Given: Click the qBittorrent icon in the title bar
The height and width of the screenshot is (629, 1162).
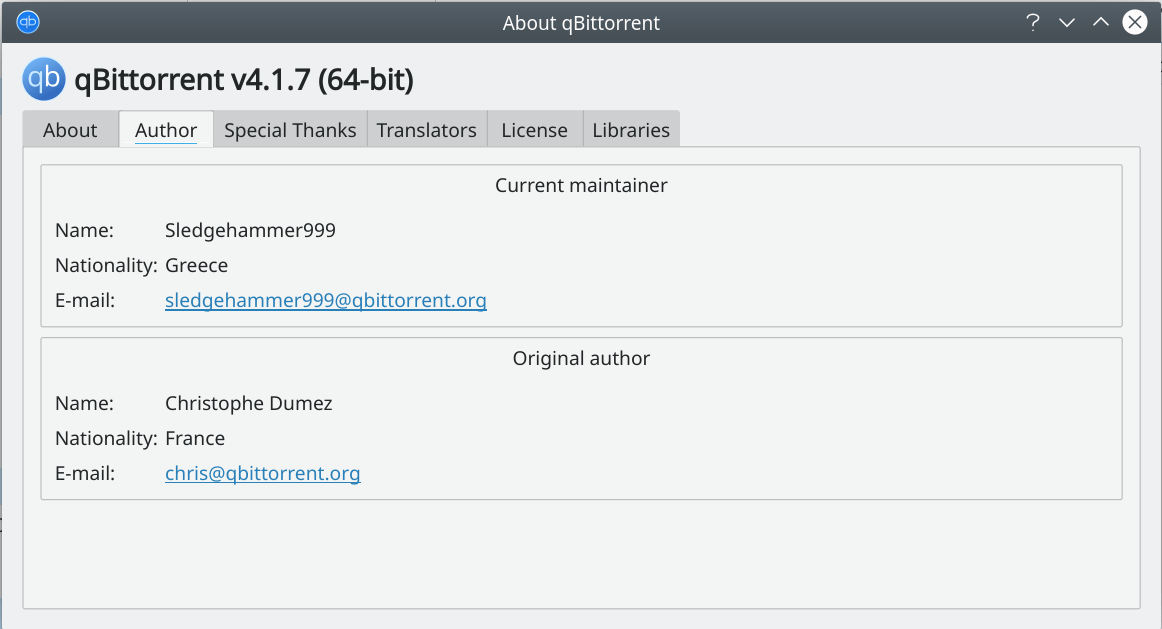Looking at the screenshot, I should (28, 22).
